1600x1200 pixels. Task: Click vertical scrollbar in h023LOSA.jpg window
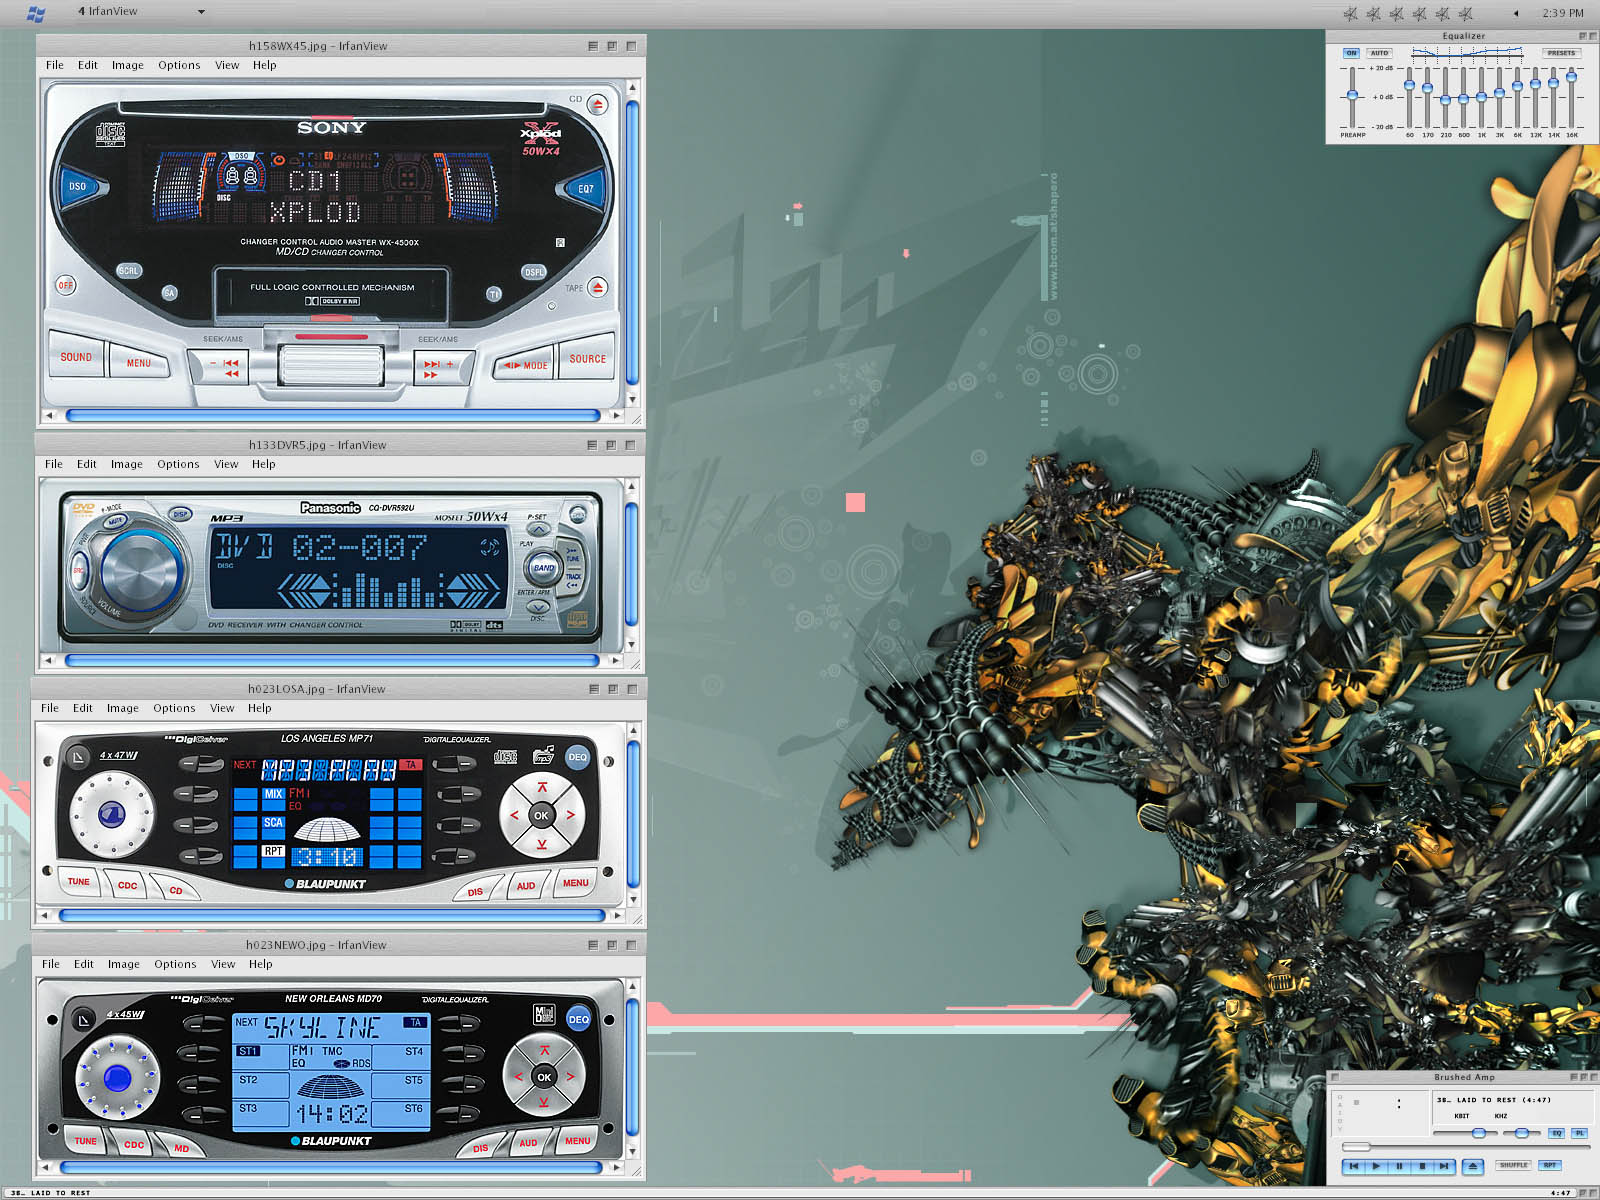click(632, 814)
